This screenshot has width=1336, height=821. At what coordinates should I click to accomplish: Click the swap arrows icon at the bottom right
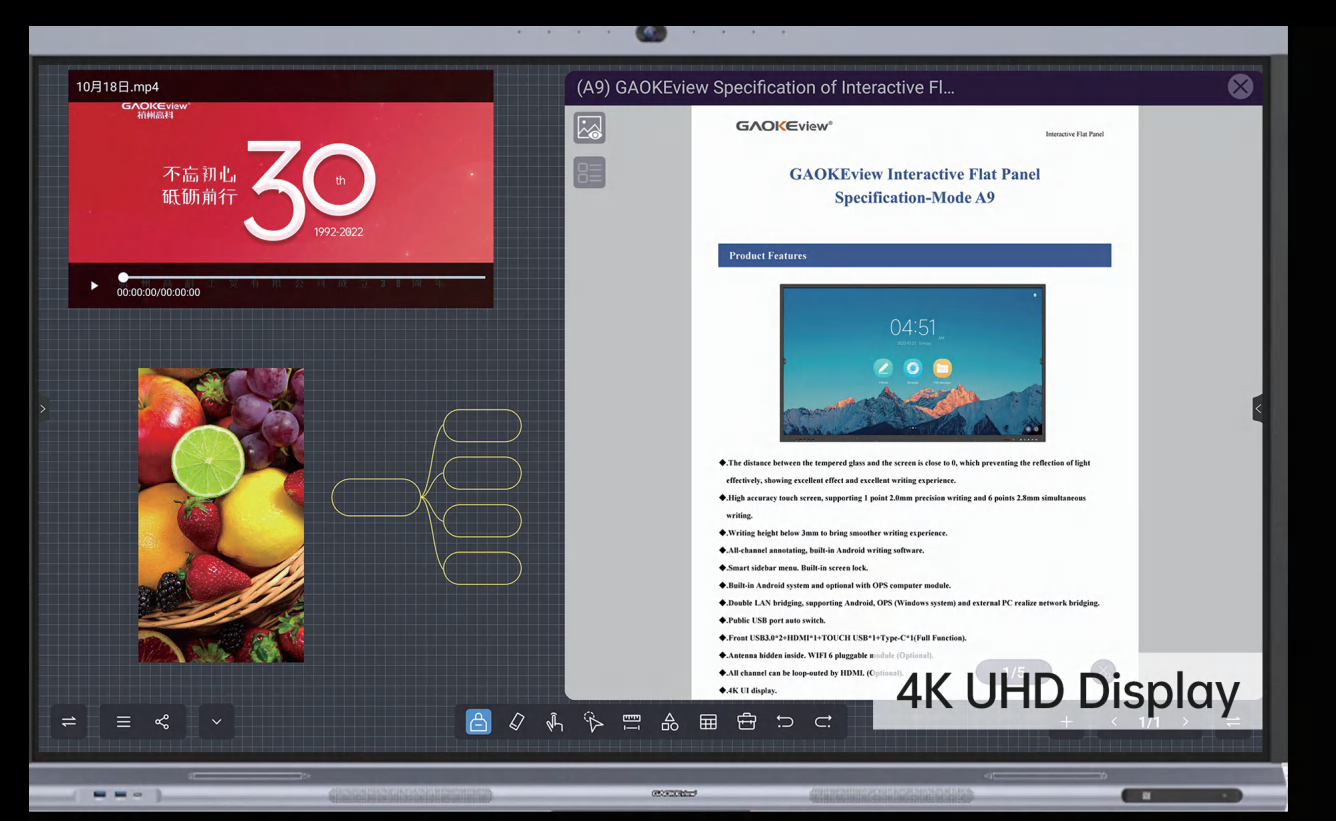tap(1233, 722)
